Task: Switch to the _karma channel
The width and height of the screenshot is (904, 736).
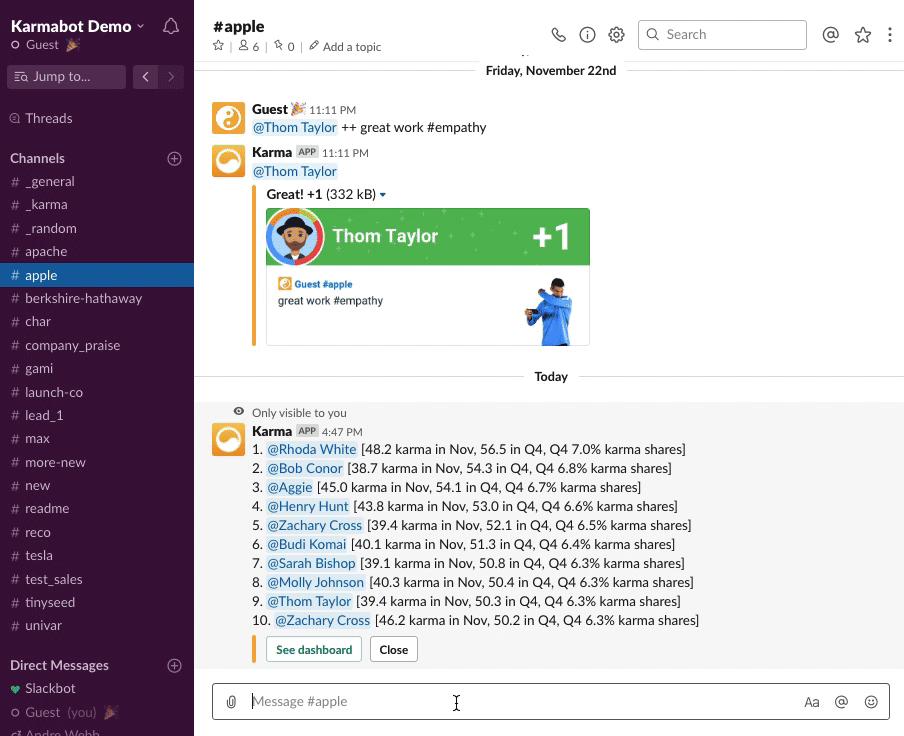Action: pyautogui.click(x=97, y=205)
